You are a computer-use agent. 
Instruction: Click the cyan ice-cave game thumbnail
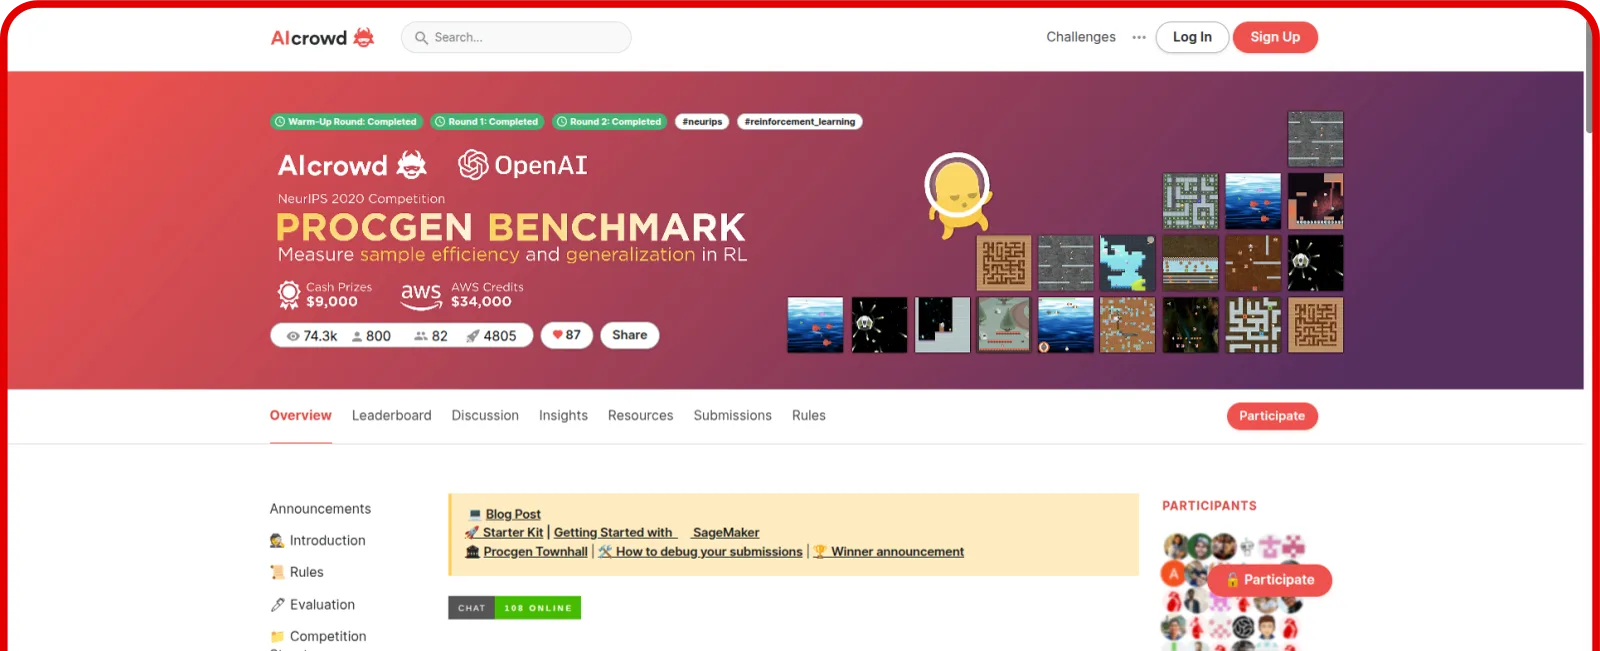1128,263
